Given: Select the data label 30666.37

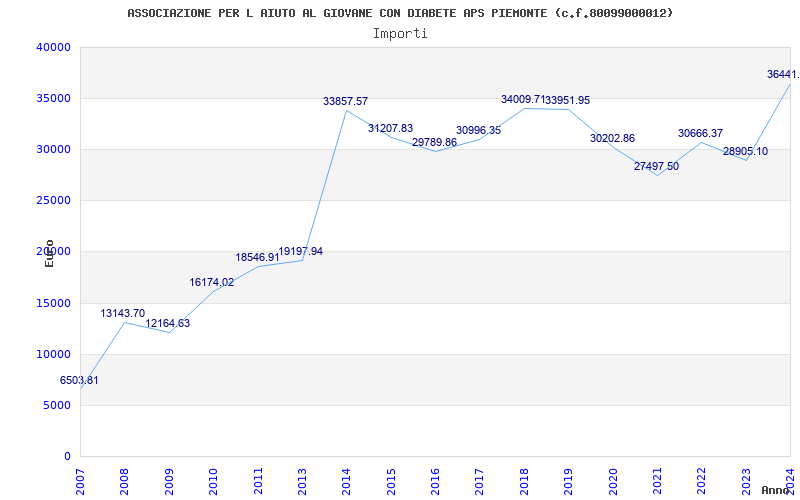Looking at the screenshot, I should point(701,133).
